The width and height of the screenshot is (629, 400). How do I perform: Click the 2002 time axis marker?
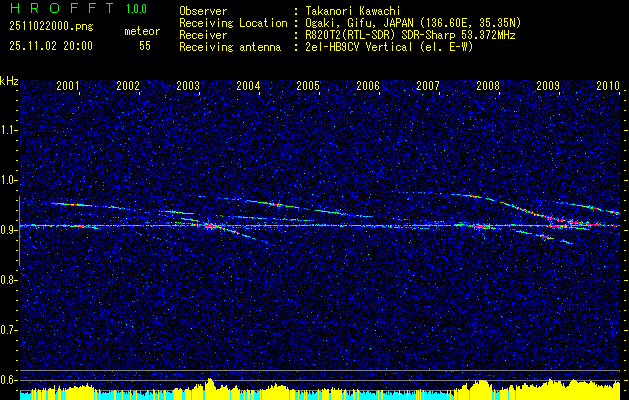128,85
